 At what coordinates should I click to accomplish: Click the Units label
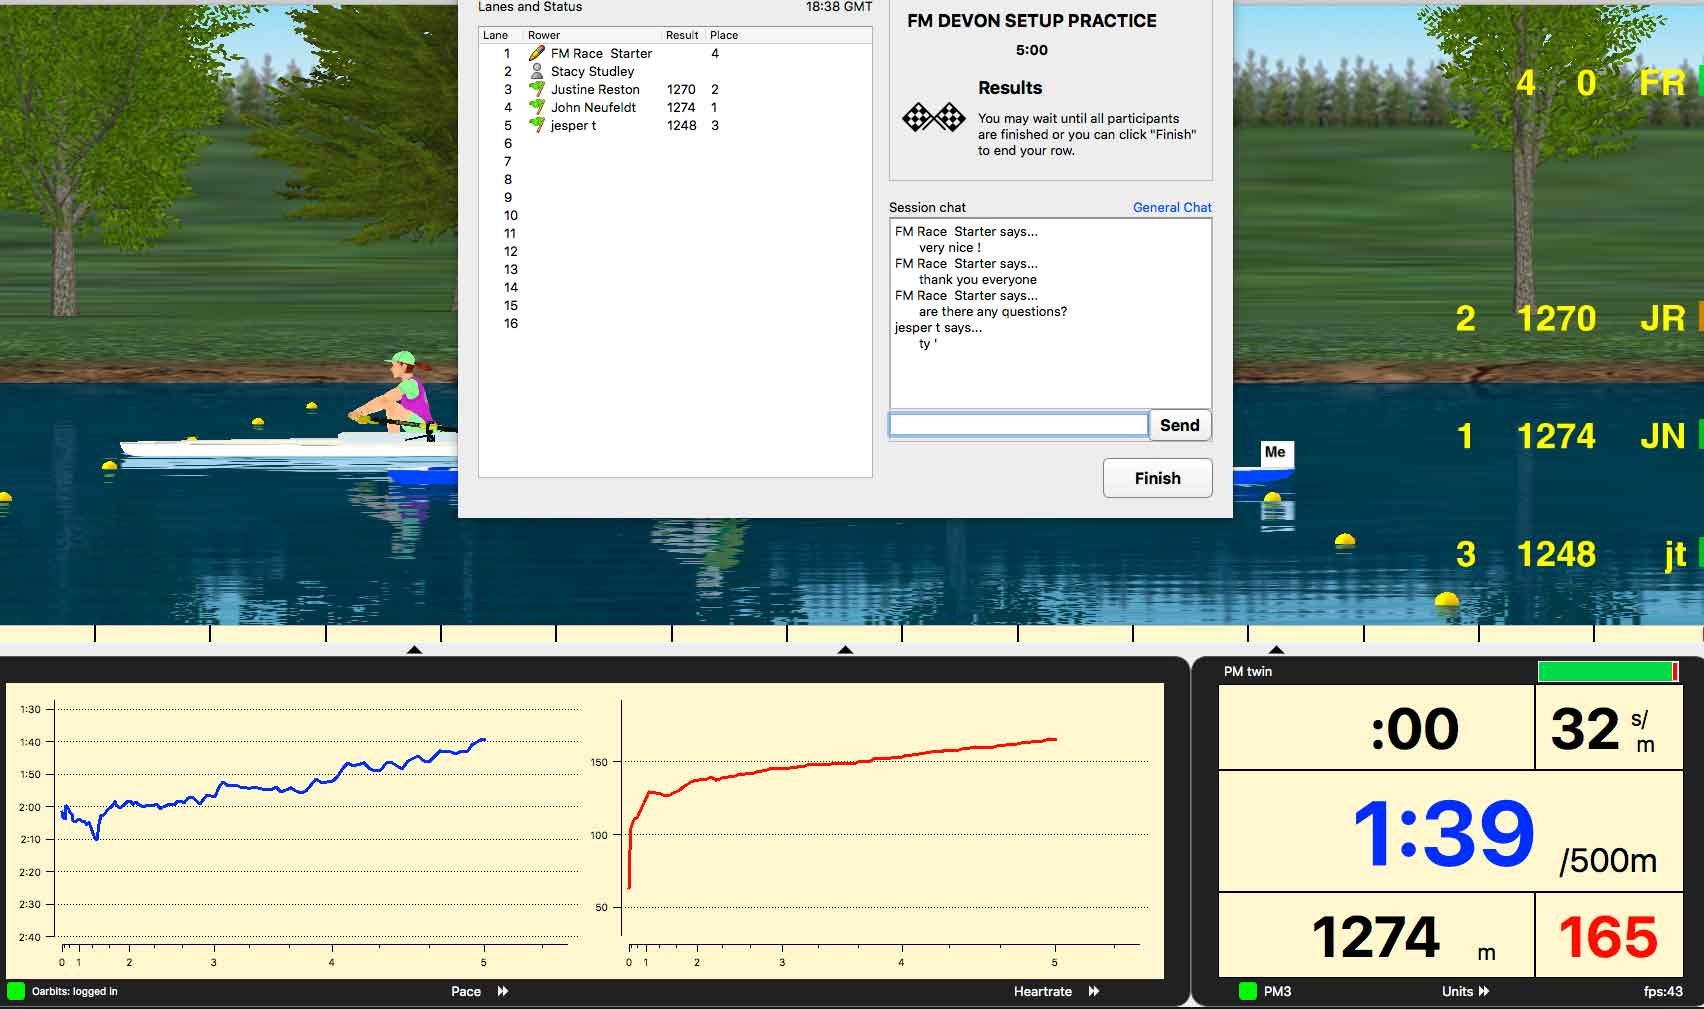click(1457, 991)
